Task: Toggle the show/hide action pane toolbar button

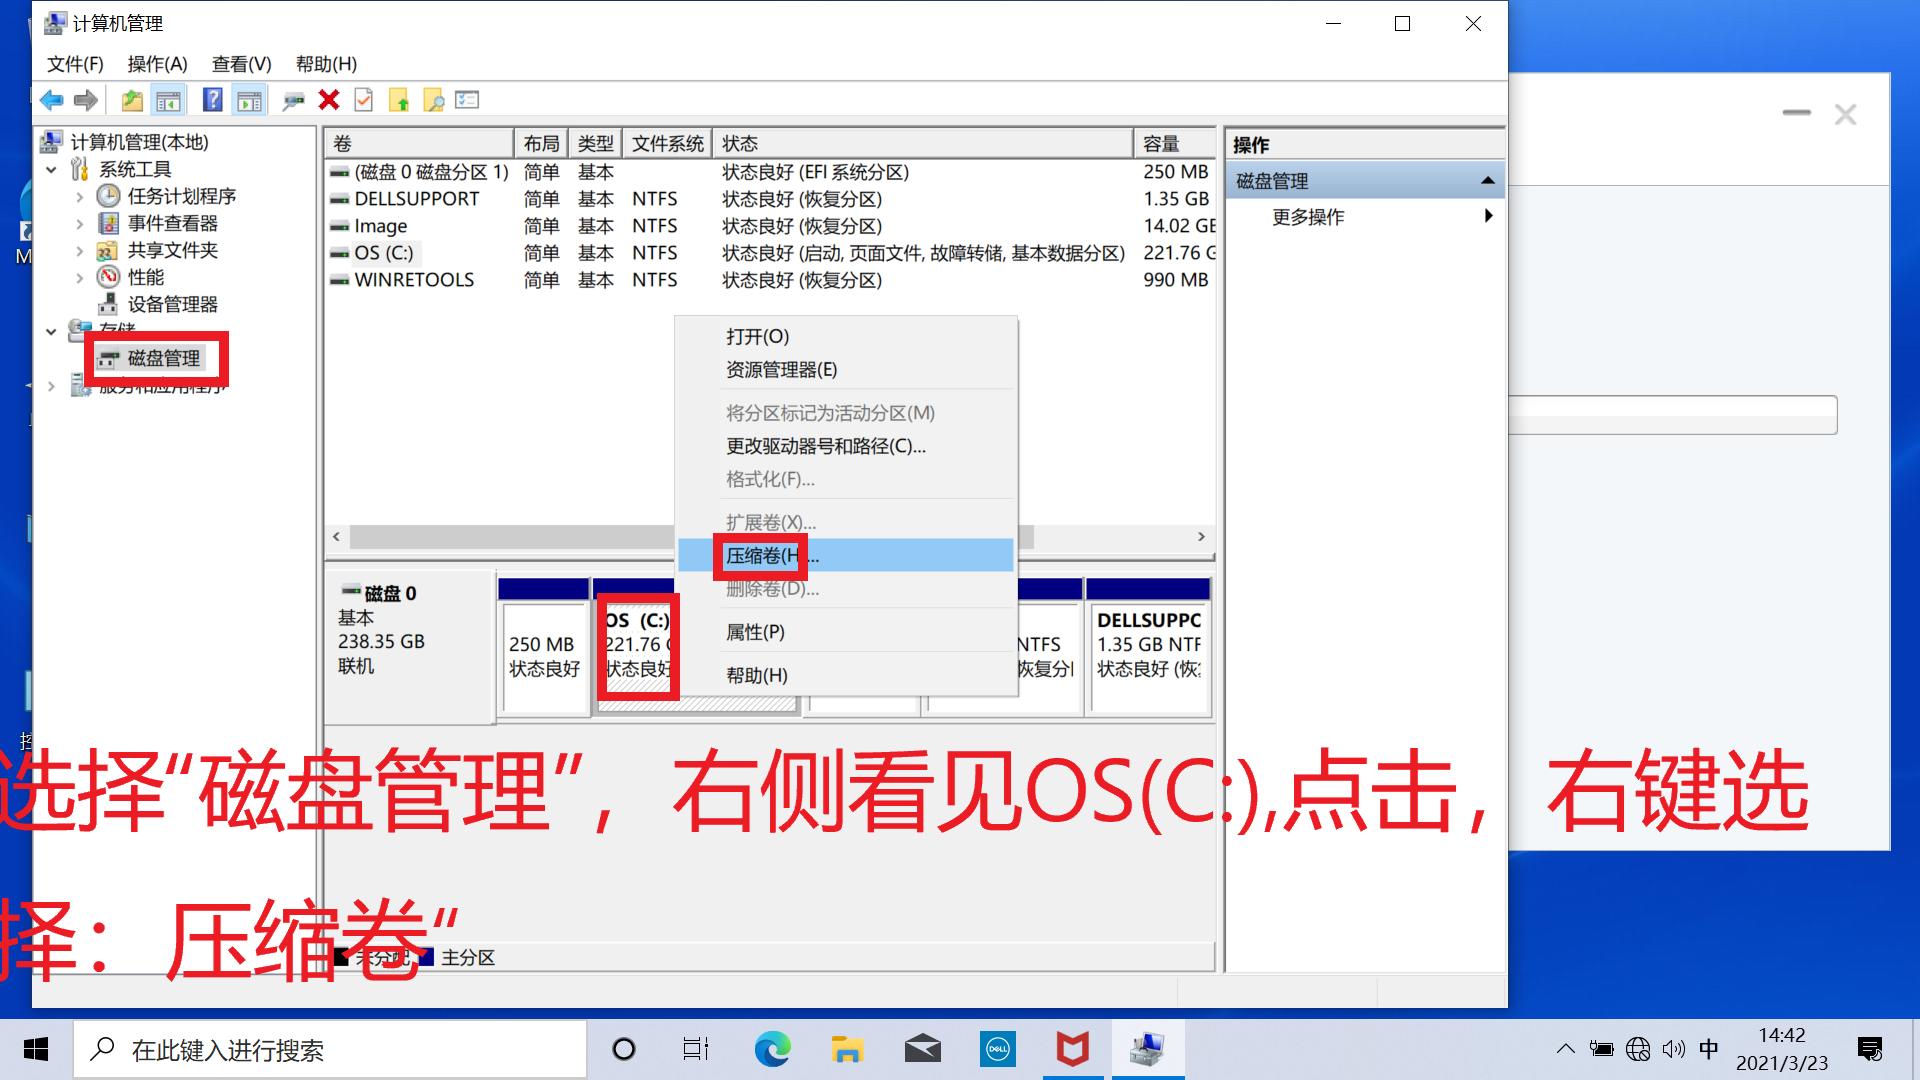Action: 249,99
